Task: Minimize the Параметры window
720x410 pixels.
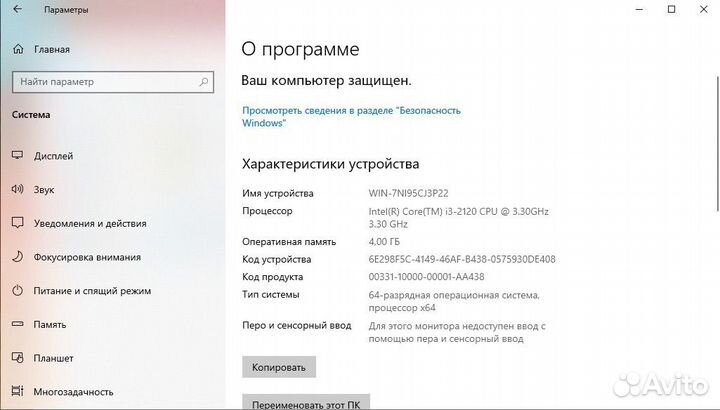Action: 639,9
